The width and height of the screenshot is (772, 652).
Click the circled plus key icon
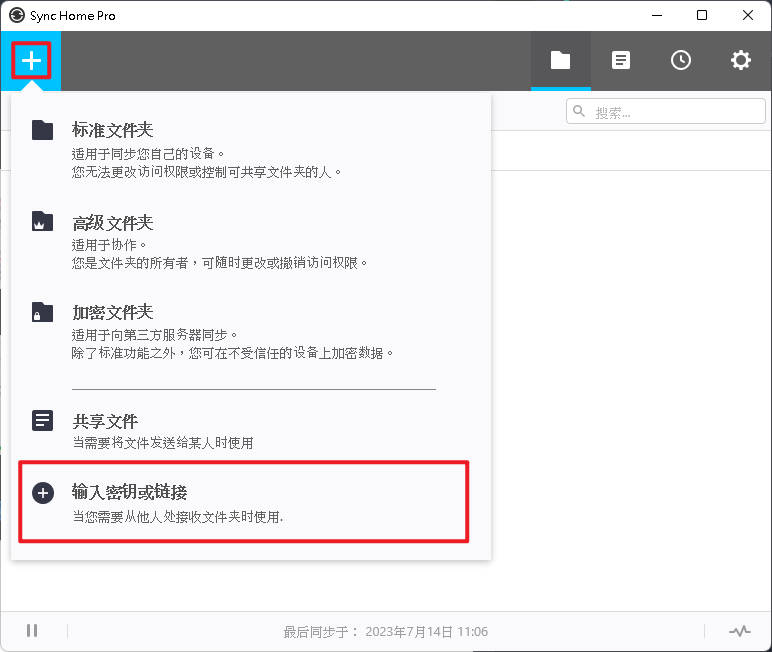coord(43,493)
